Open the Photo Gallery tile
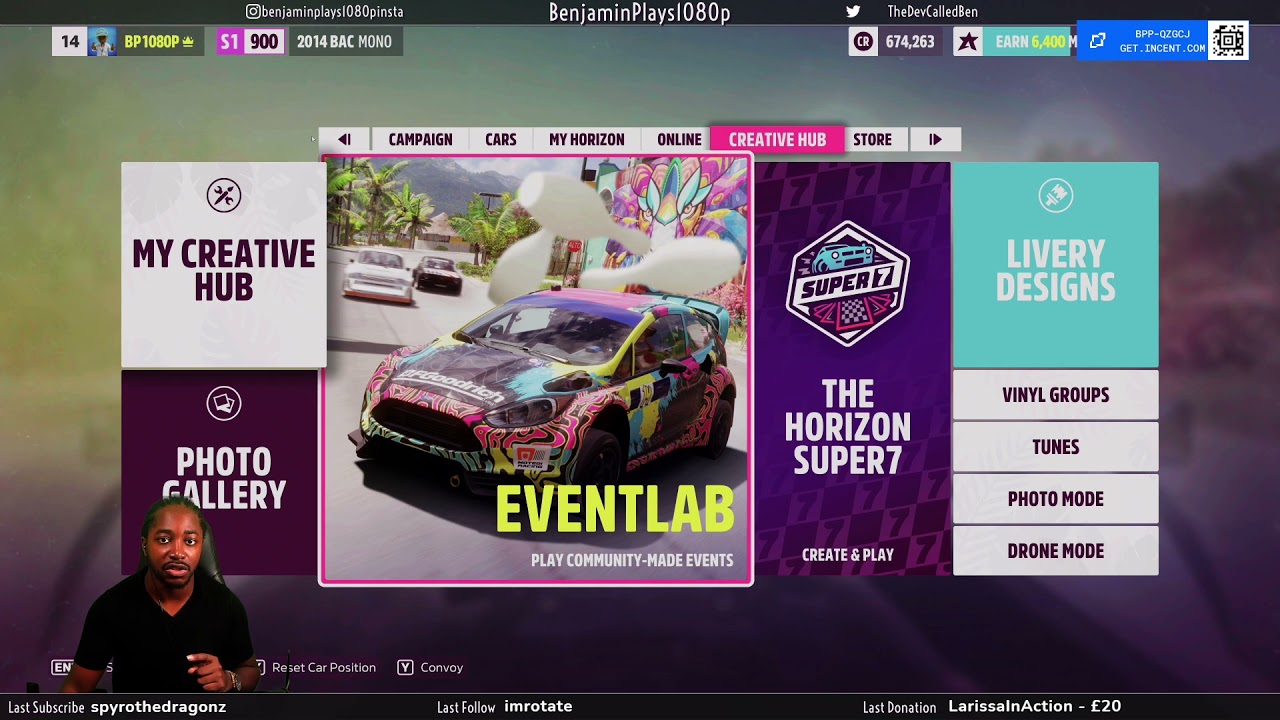This screenshot has width=1280, height=720. 222,472
